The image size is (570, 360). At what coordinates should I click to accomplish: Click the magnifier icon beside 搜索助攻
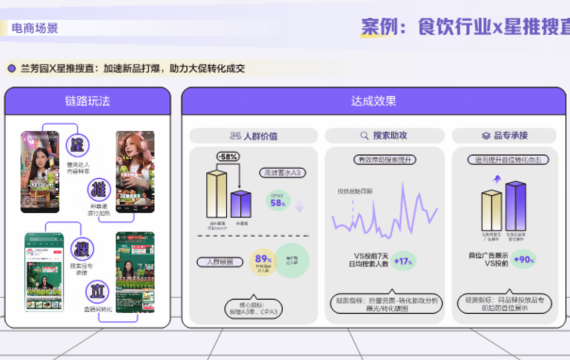pos(364,136)
